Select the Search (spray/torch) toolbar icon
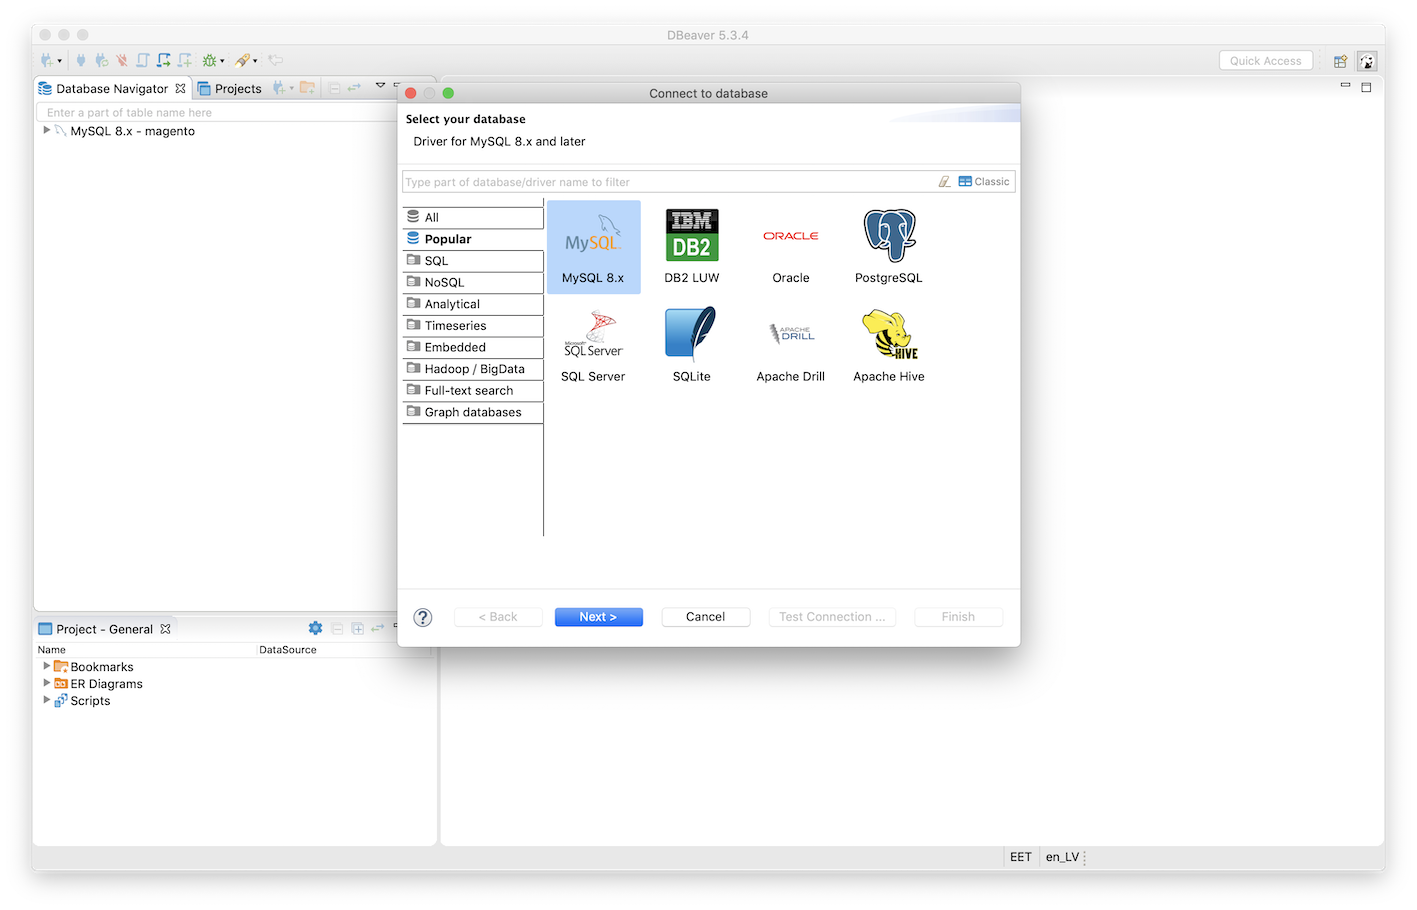Viewport: 1417px width, 910px height. pyautogui.click(x=243, y=60)
